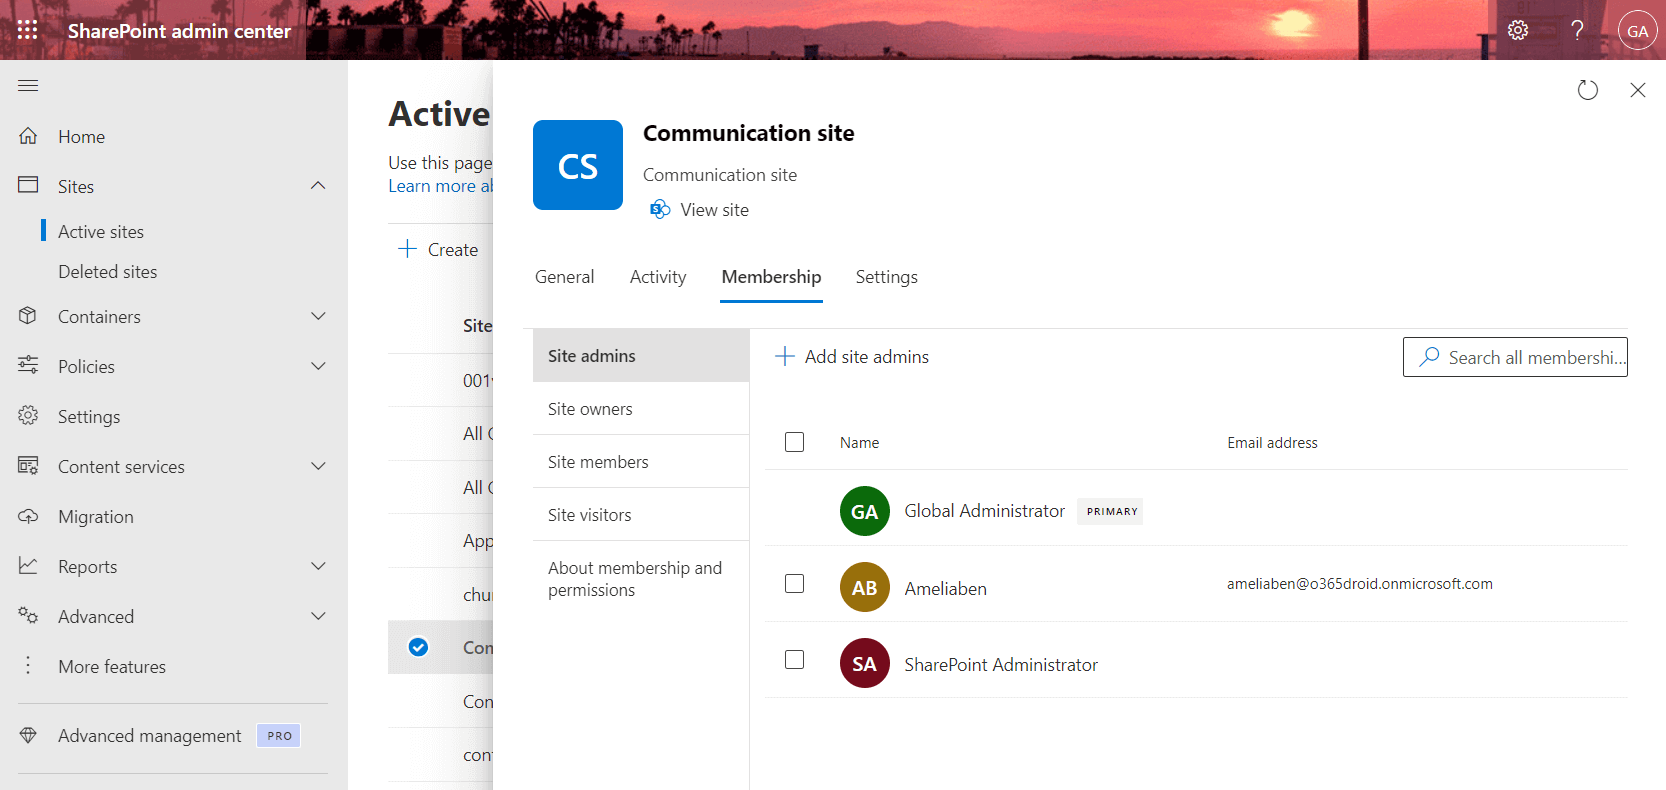Viewport: 1666px width, 790px height.
Task: Select the Ameliaben checkbox
Action: (x=794, y=584)
